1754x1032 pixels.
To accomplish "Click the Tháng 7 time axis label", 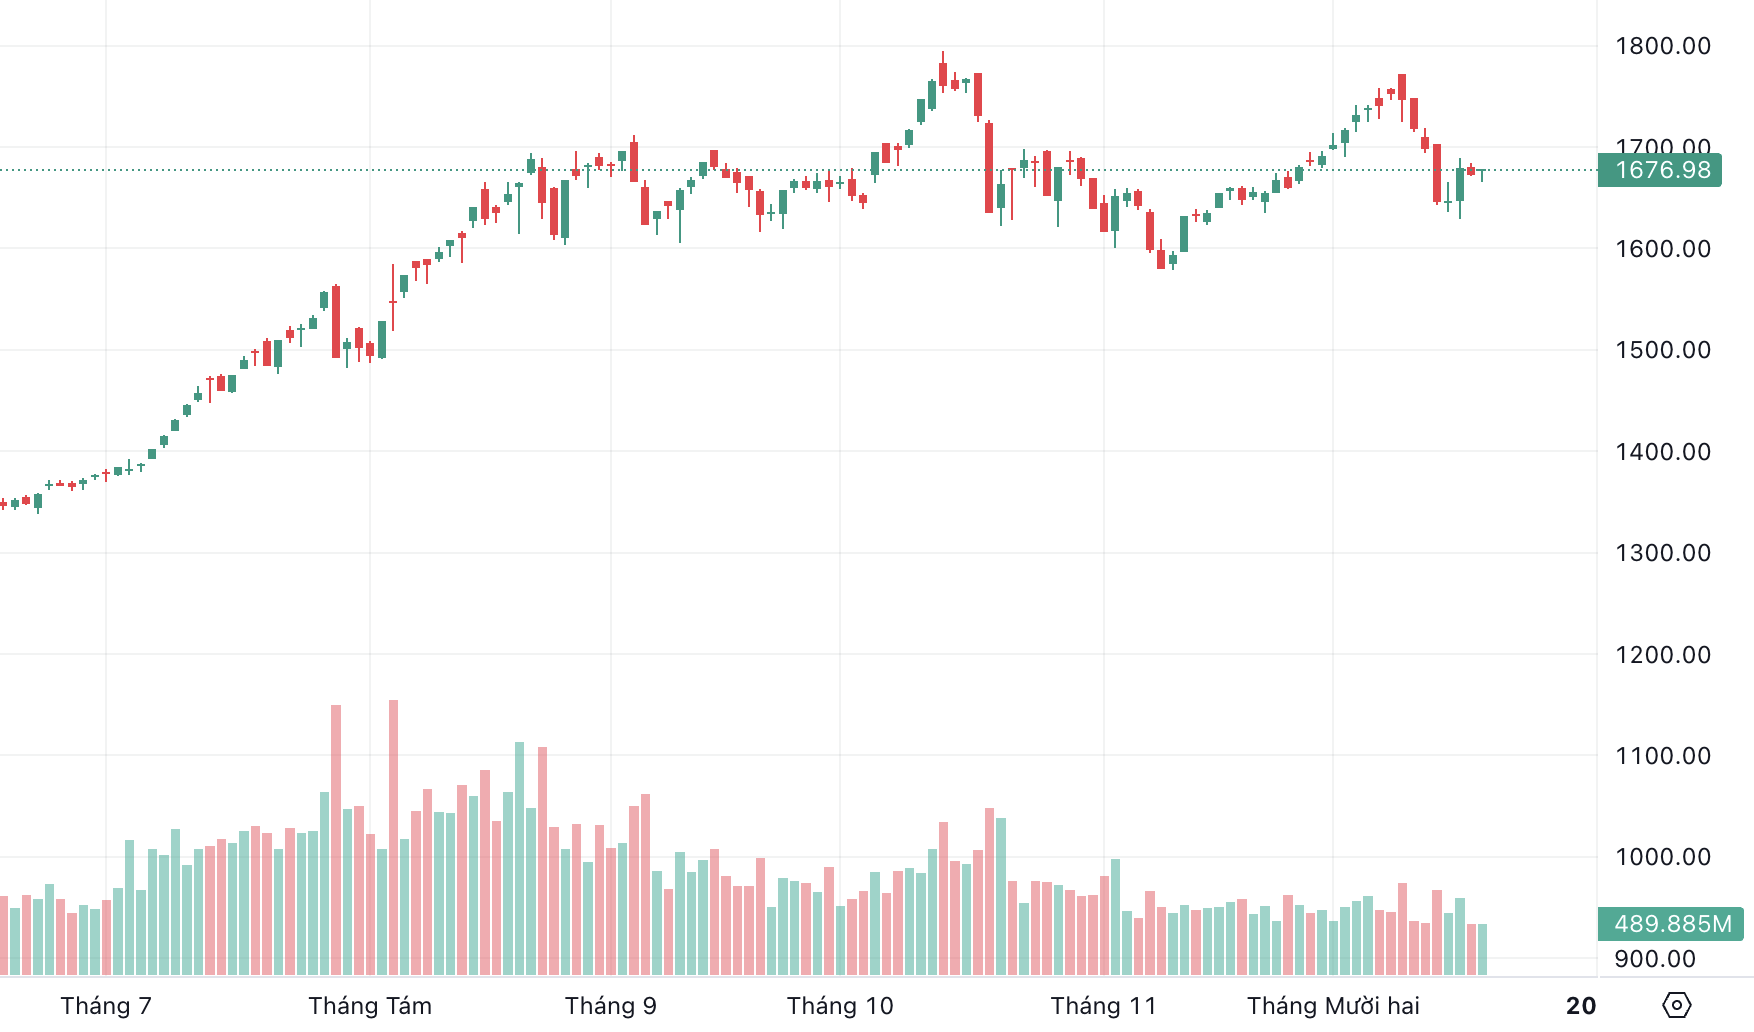I will [106, 1006].
